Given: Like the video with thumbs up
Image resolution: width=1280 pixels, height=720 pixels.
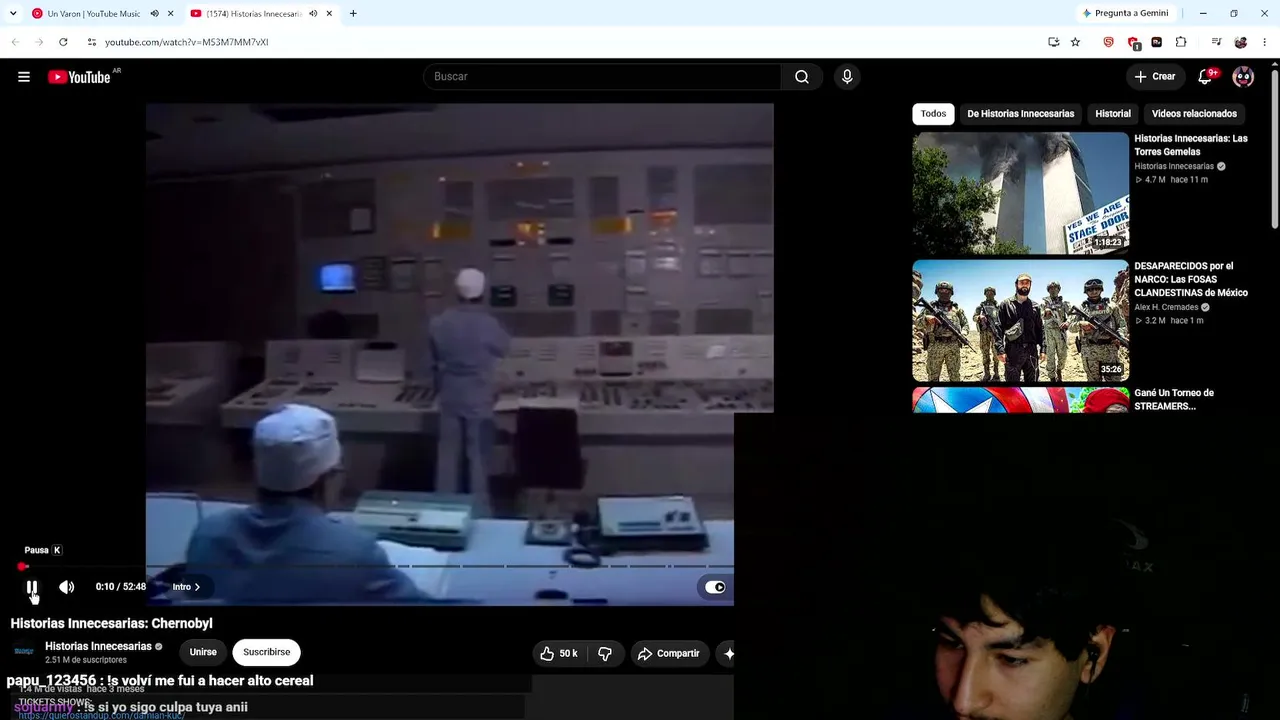Looking at the screenshot, I should click(558, 653).
